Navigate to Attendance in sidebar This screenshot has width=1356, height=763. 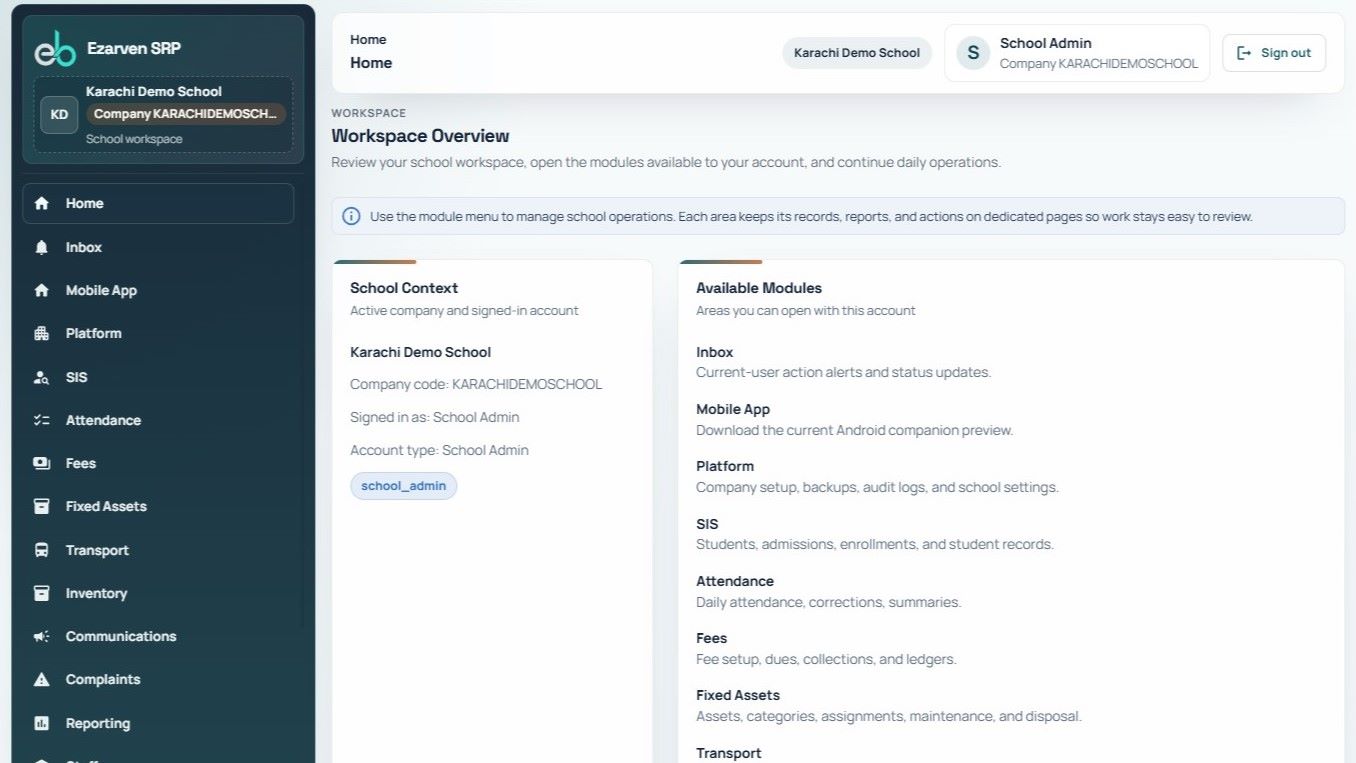click(x=158, y=420)
